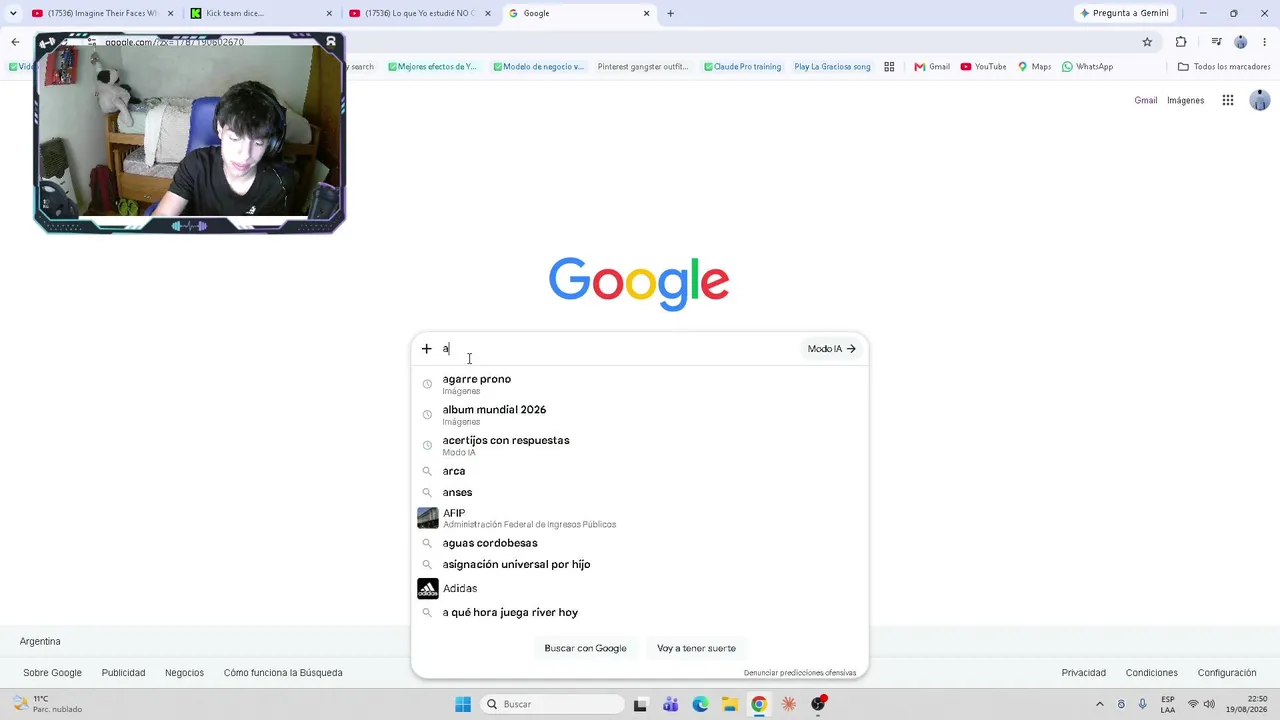Viewport: 1280px width, 720px height.
Task: Open the Condiciones footer link
Action: [1152, 673]
